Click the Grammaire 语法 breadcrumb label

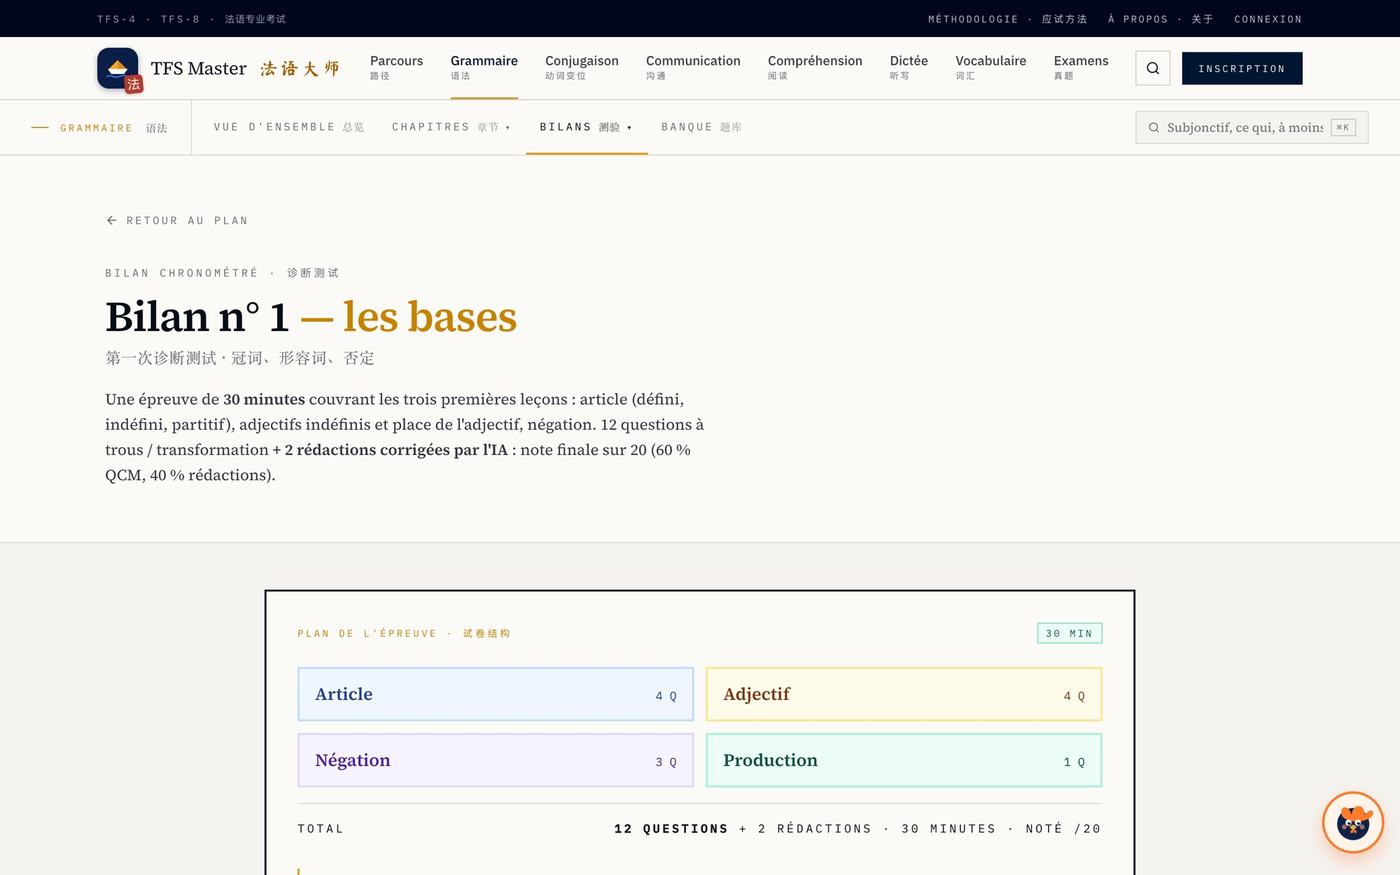point(113,128)
